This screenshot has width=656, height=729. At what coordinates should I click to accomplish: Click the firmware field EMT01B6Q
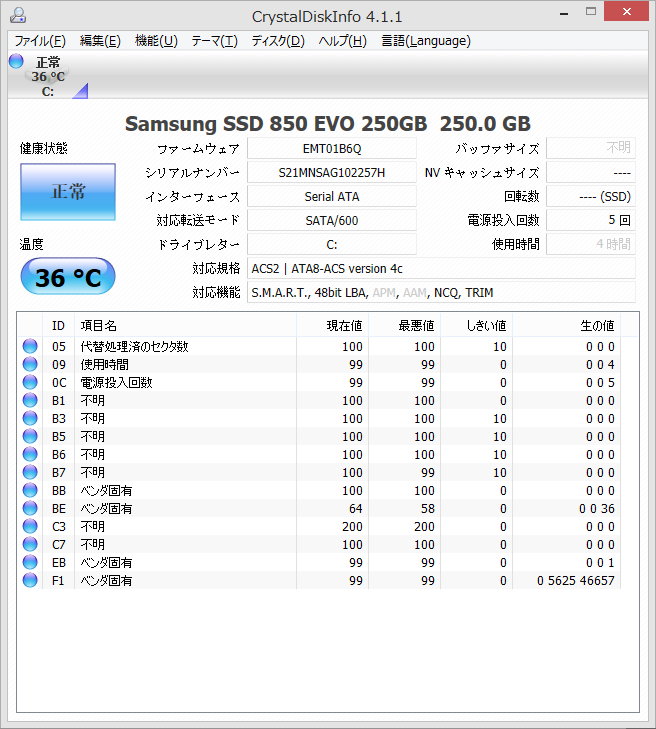click(332, 148)
